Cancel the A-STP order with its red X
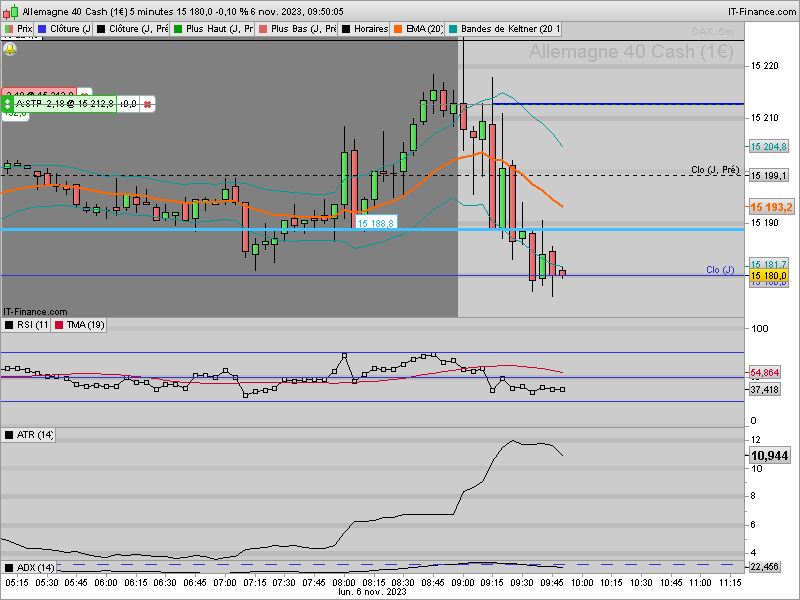This screenshot has width=800, height=600. tap(147, 104)
